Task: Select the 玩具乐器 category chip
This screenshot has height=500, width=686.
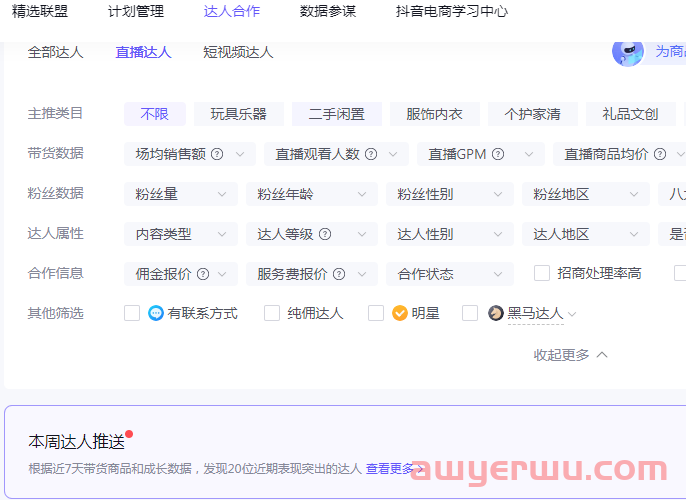Action: [x=239, y=114]
